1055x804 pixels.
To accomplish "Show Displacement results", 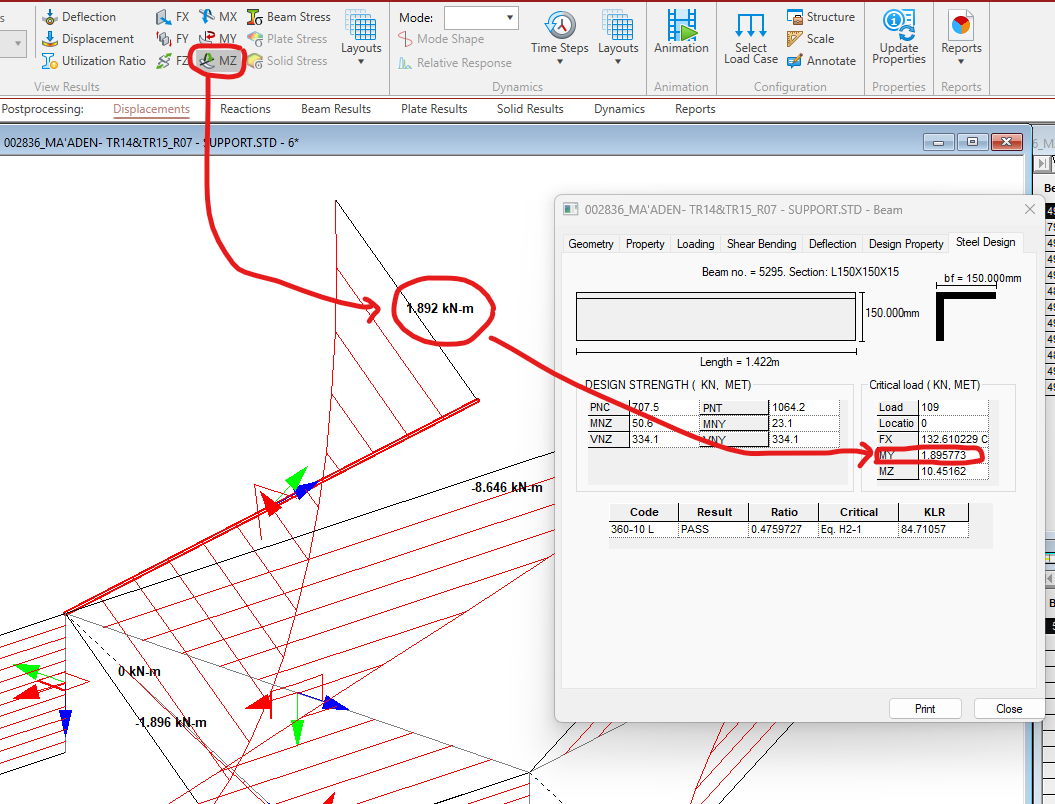I will coord(88,39).
